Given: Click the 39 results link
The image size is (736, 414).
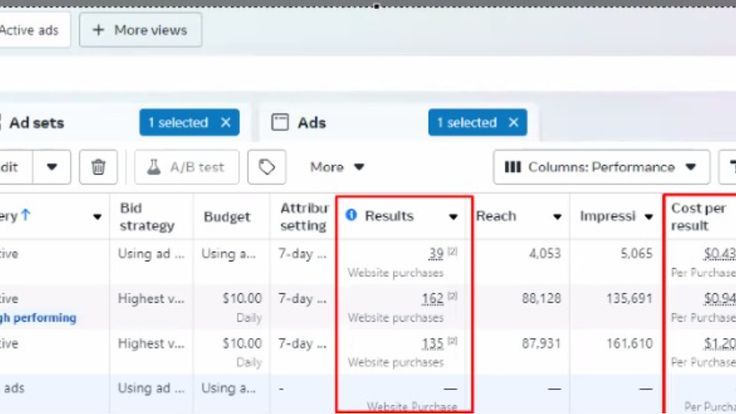Looking at the screenshot, I should 436,253.
